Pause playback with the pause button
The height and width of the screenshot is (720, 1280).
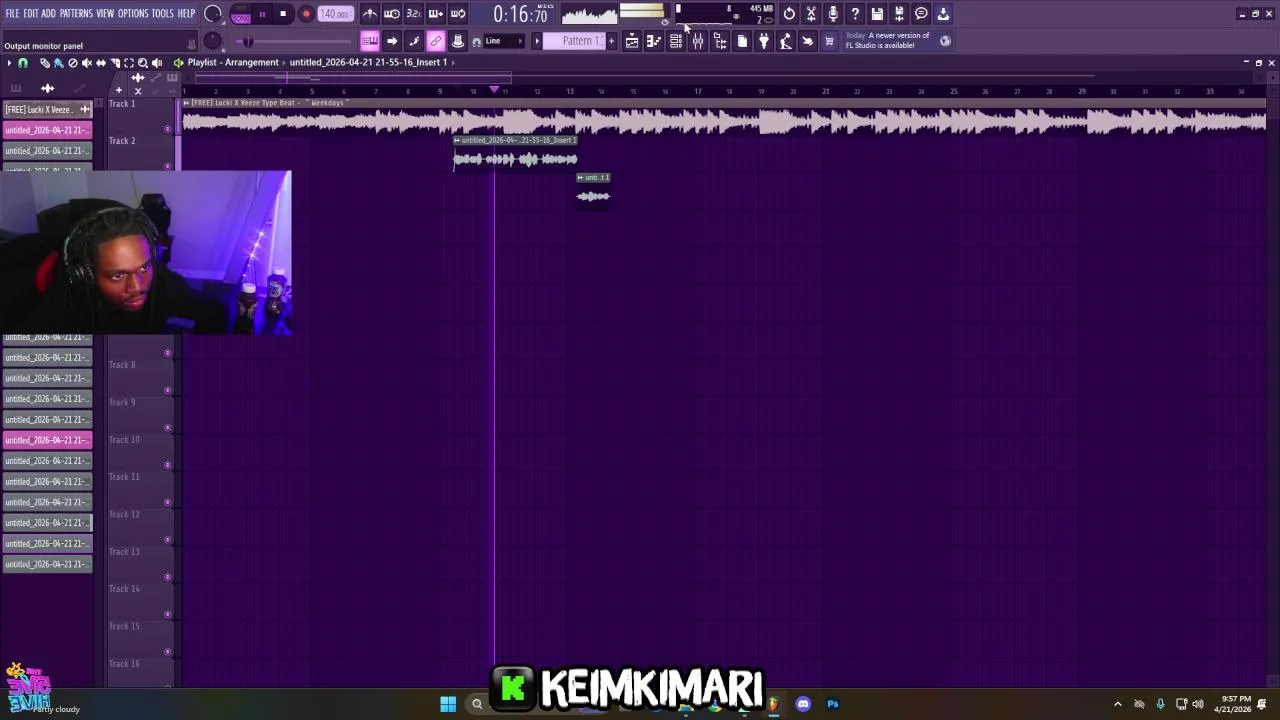(262, 14)
